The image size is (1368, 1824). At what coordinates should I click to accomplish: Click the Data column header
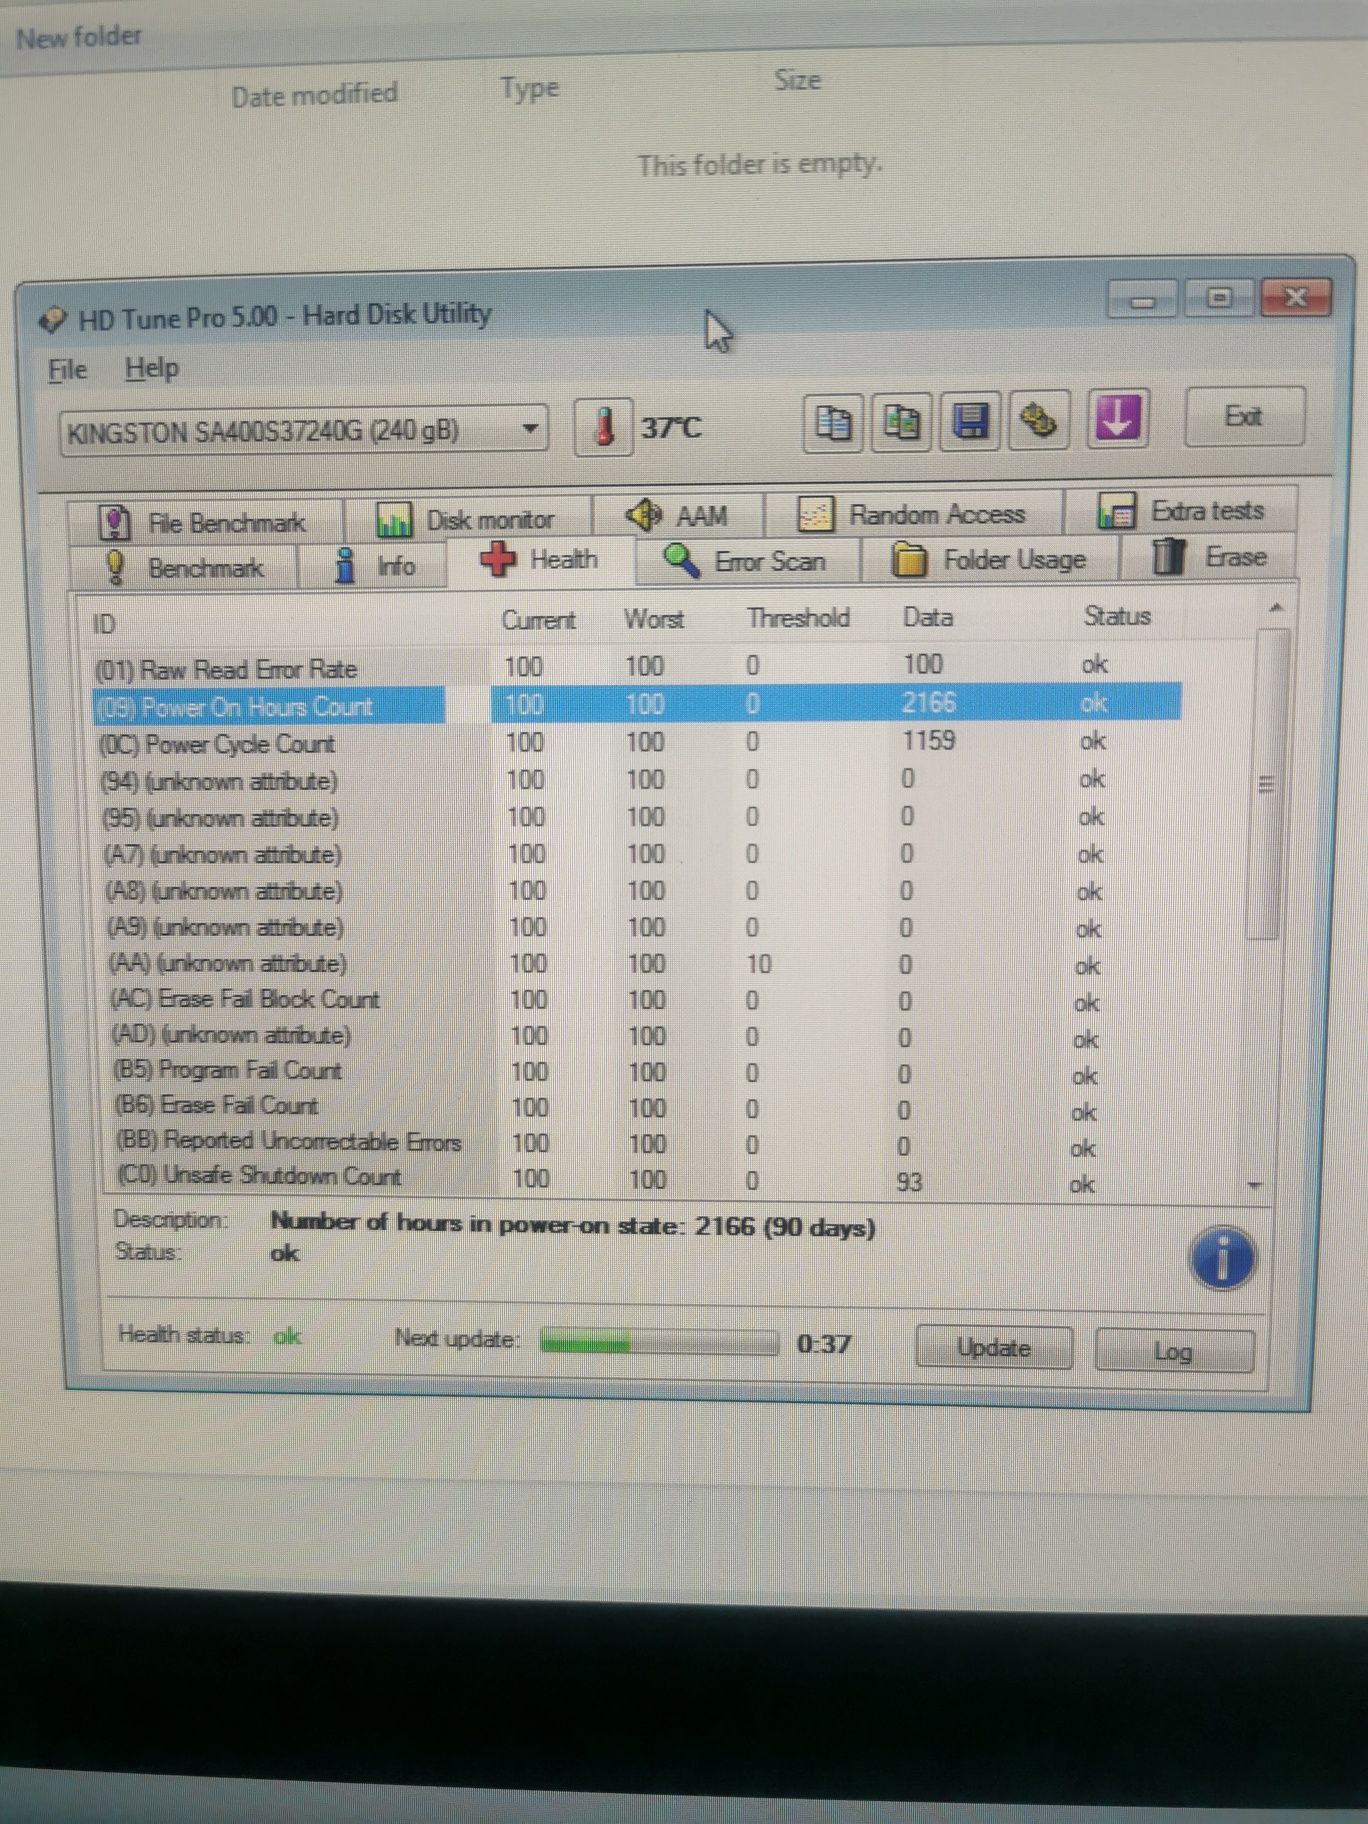tap(928, 617)
